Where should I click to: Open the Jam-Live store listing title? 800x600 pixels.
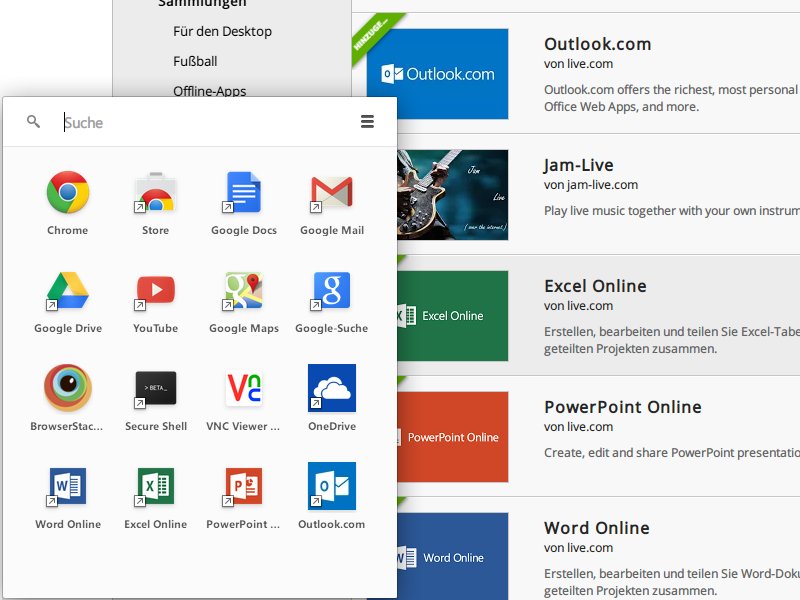coord(579,165)
